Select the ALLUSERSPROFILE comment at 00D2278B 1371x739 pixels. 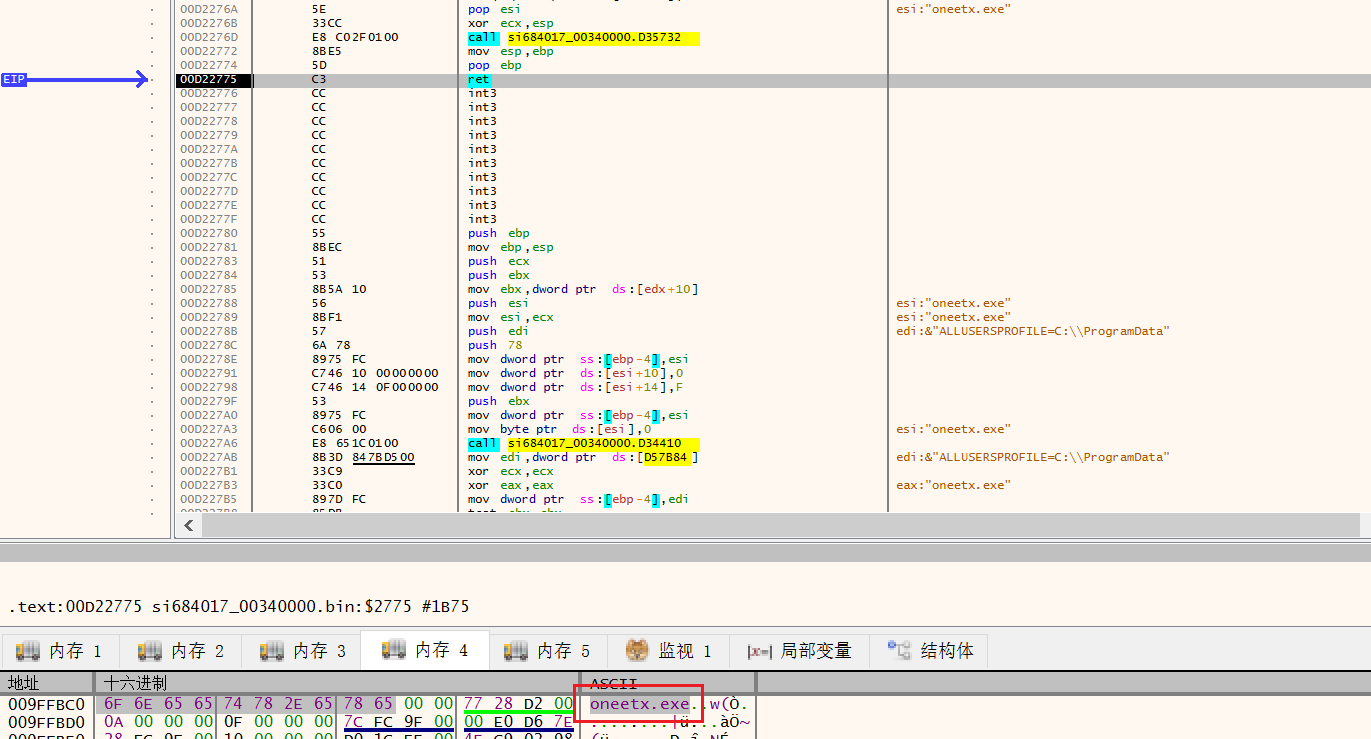click(1034, 331)
